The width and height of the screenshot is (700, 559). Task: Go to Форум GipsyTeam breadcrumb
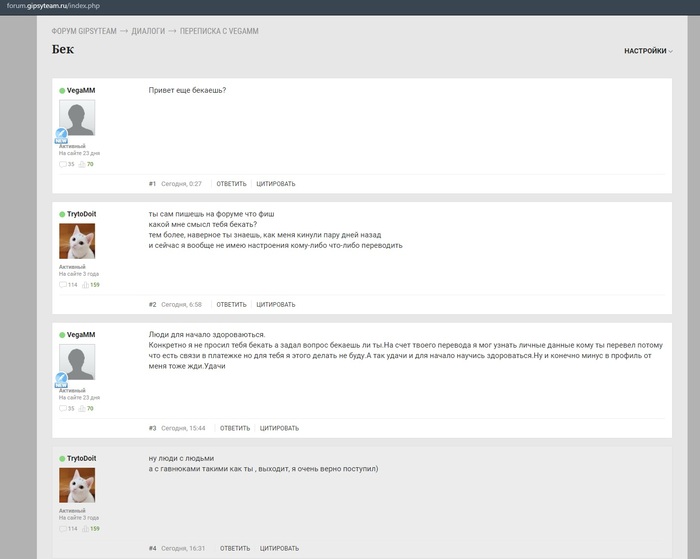pyautogui.click(x=84, y=31)
